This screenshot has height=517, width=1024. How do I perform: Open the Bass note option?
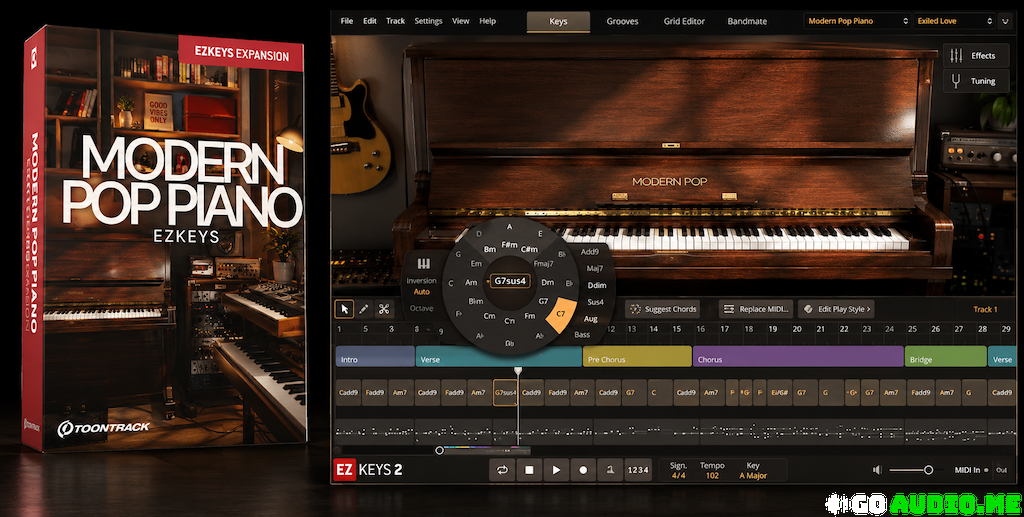click(x=582, y=335)
